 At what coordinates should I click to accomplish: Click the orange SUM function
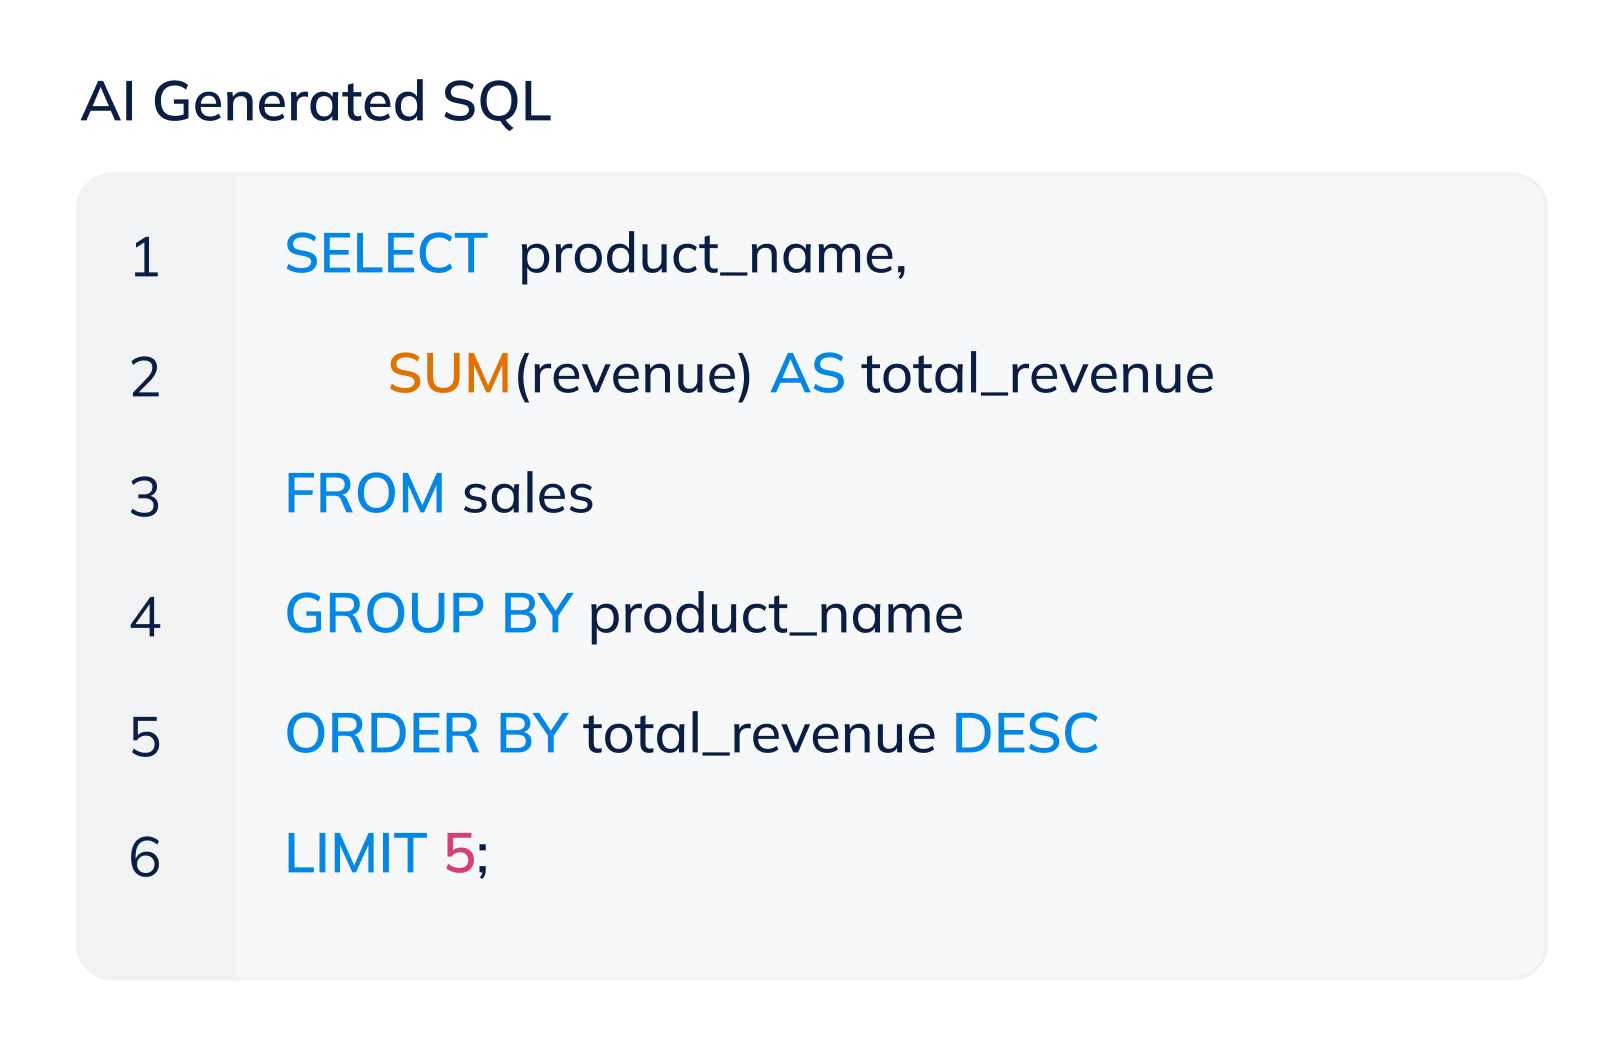(x=449, y=374)
